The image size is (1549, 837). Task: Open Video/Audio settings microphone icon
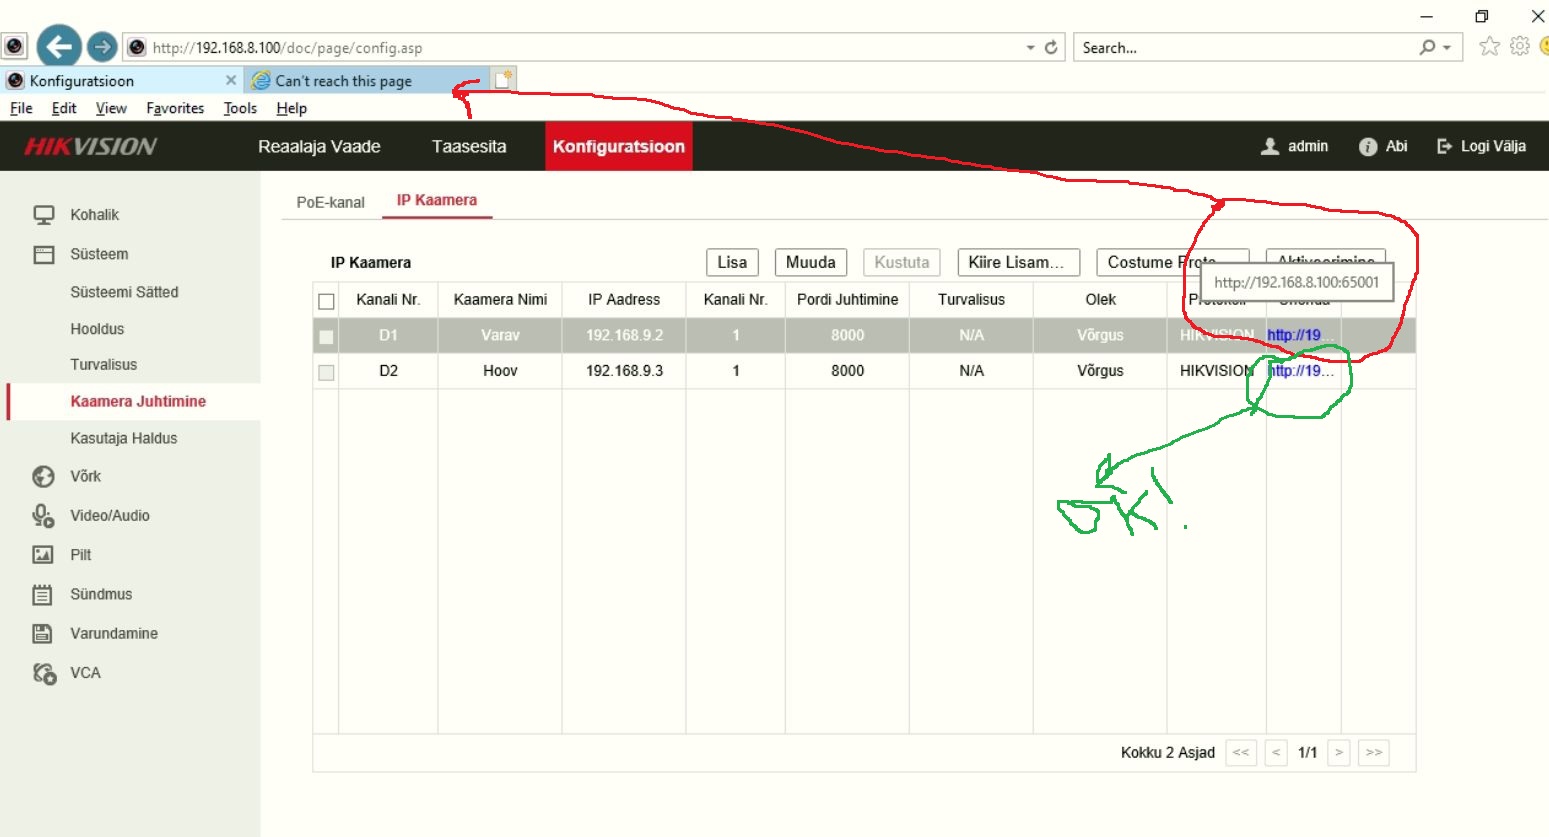pyautogui.click(x=43, y=516)
